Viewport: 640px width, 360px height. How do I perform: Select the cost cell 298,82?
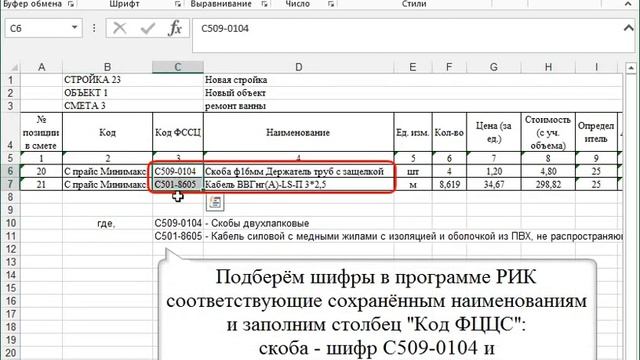pos(548,184)
